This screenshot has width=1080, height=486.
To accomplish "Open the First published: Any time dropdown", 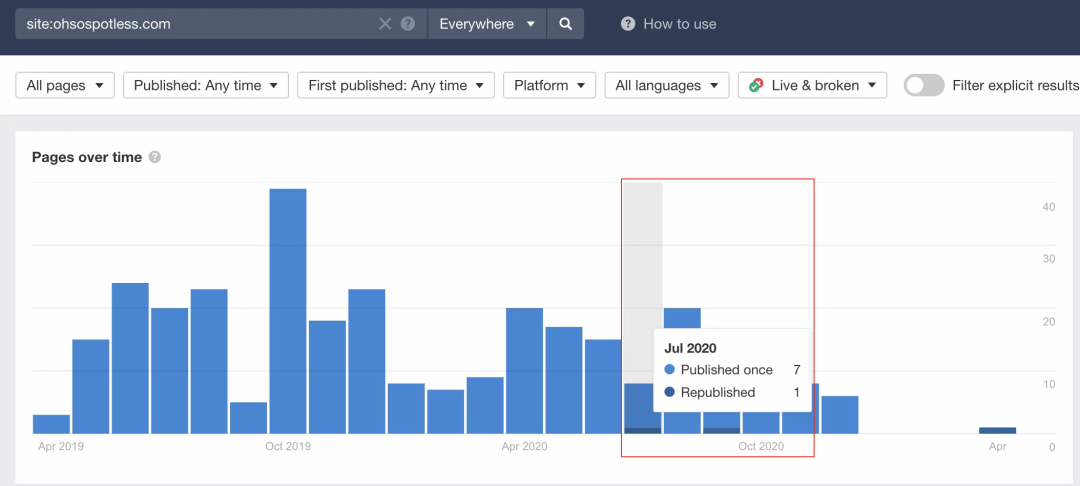I will [x=396, y=85].
